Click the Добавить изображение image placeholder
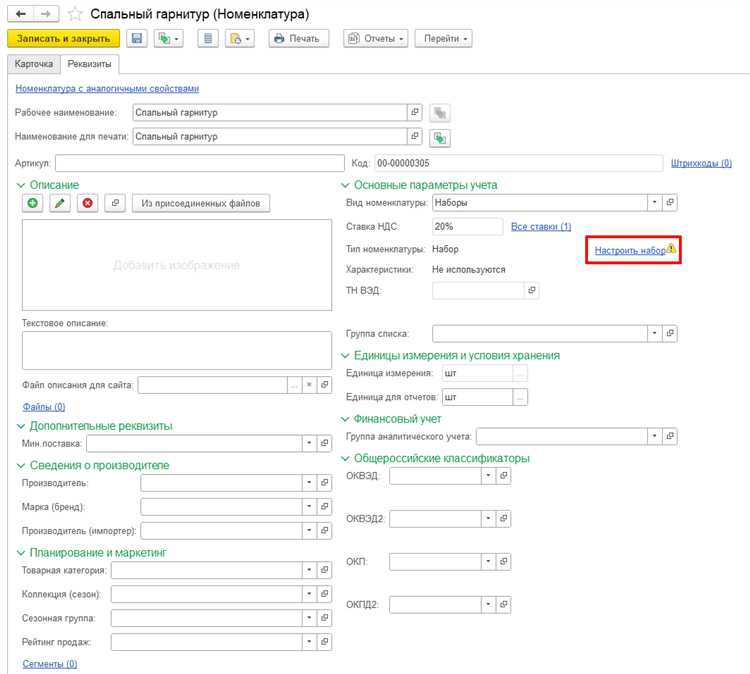Screen dimensions: 750x674 point(177,265)
